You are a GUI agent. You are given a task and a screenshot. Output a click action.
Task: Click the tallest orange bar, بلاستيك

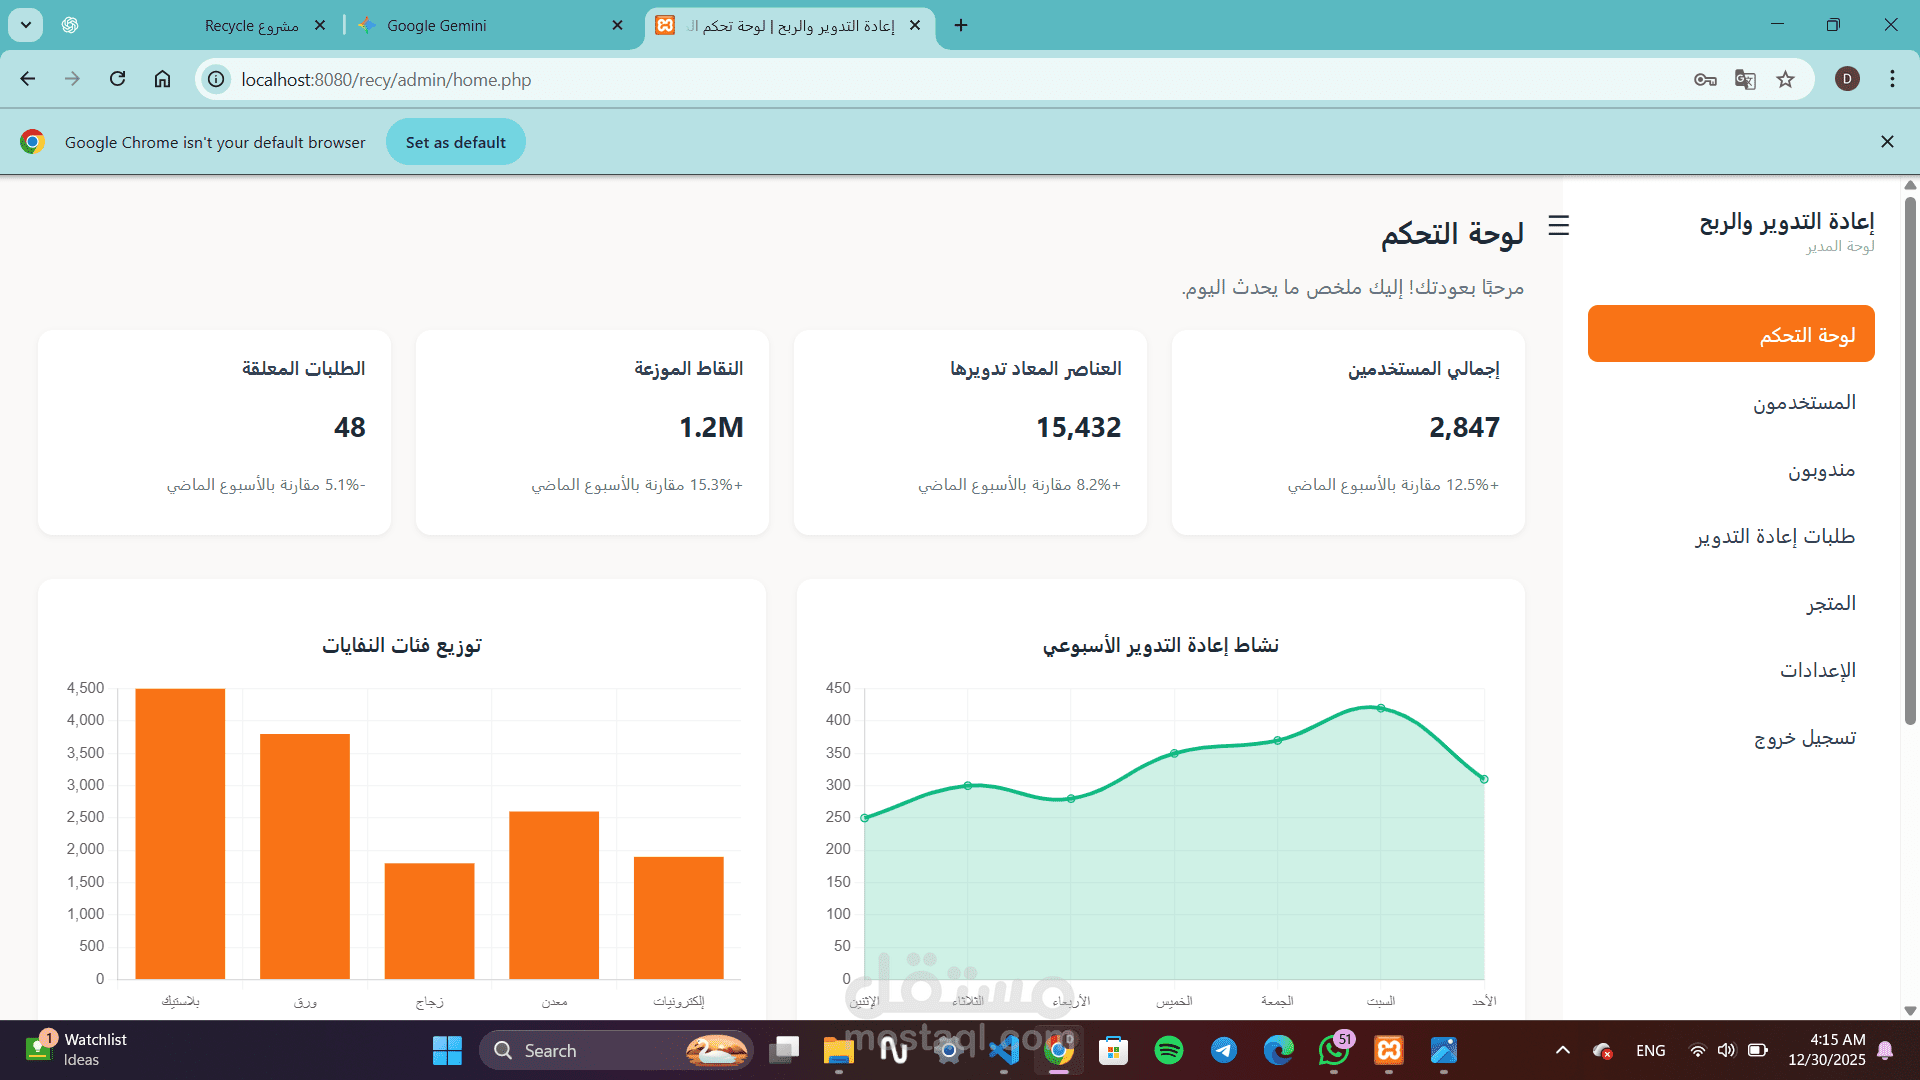tap(180, 834)
